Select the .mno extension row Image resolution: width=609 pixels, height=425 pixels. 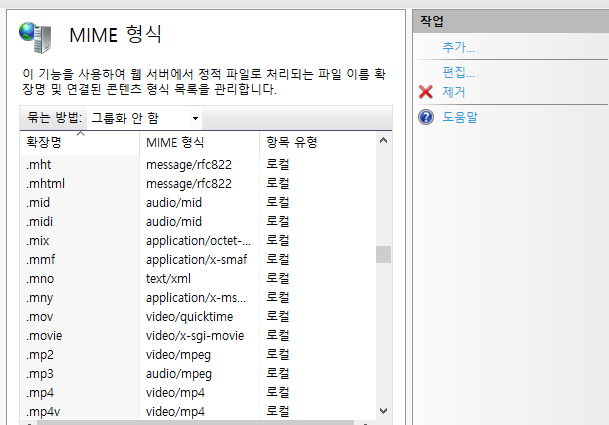tap(198, 279)
